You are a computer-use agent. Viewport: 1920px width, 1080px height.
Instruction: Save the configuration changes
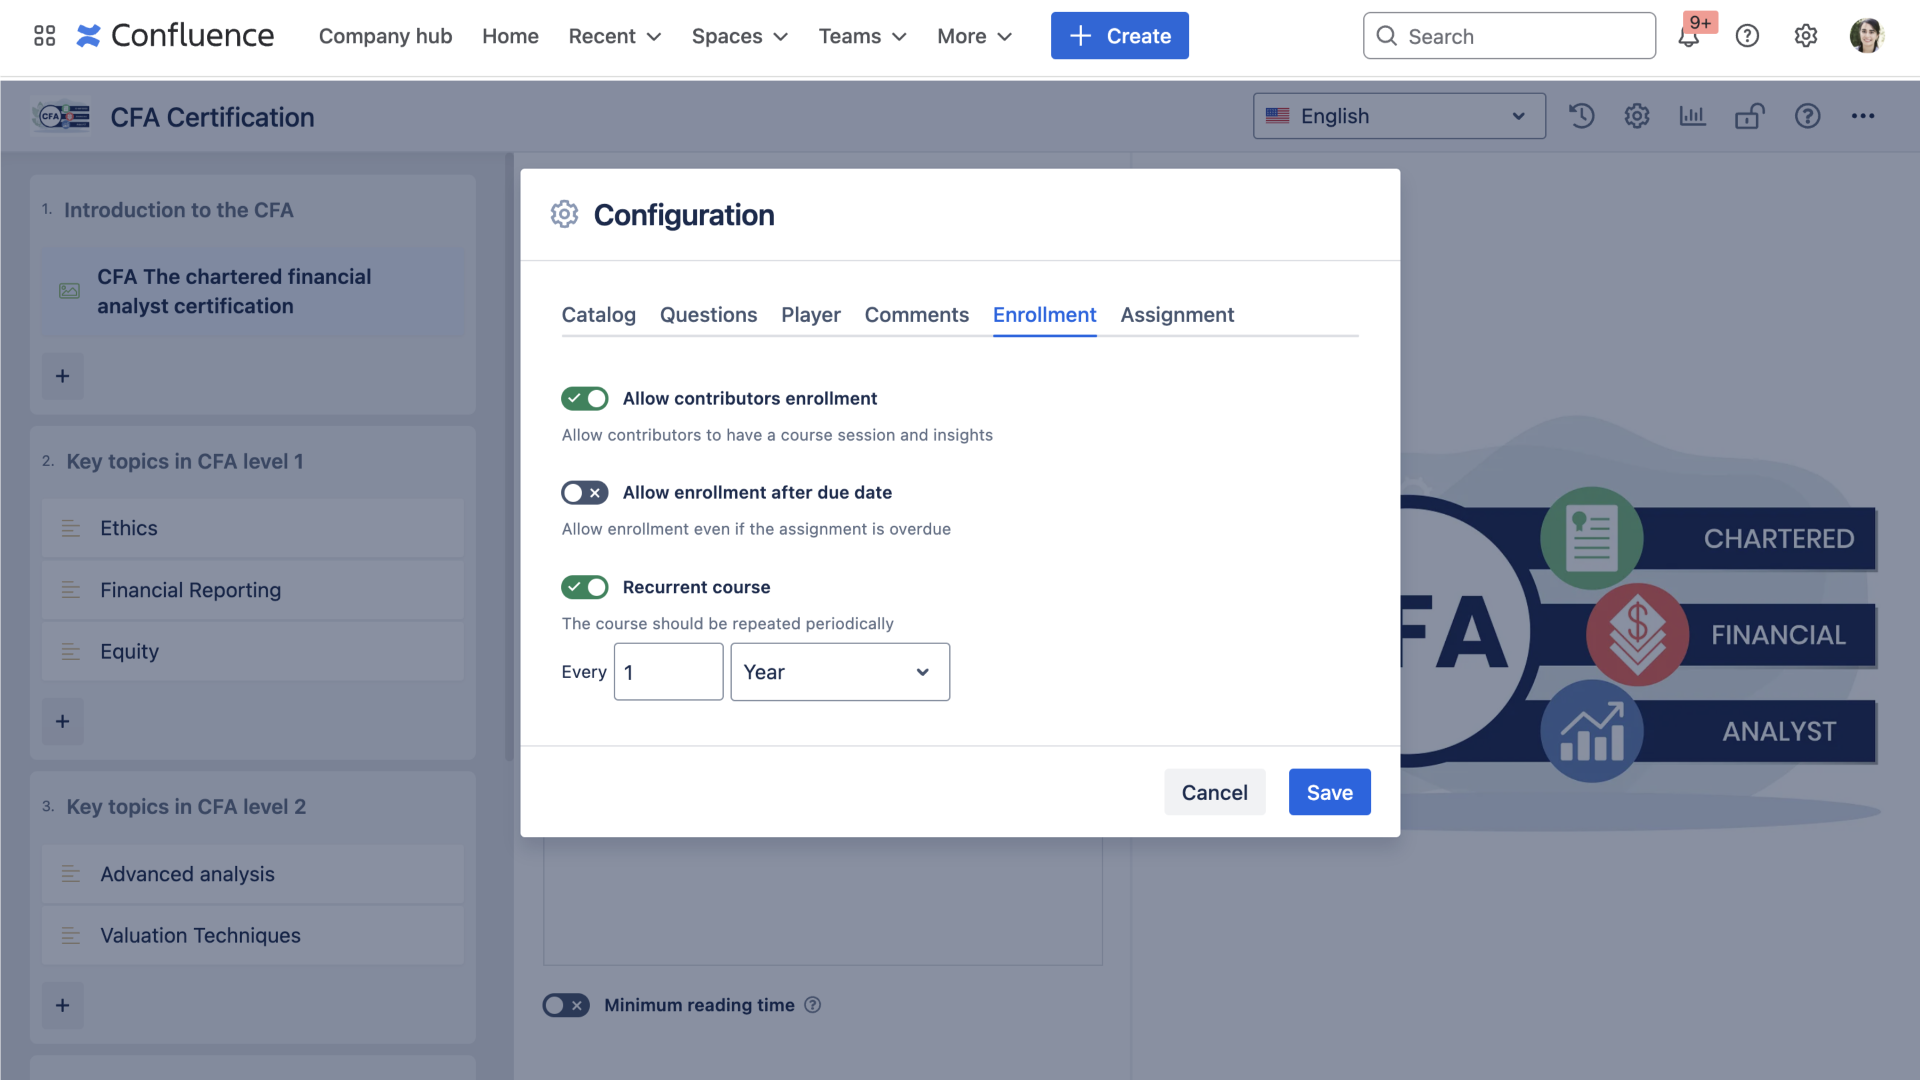click(1329, 792)
